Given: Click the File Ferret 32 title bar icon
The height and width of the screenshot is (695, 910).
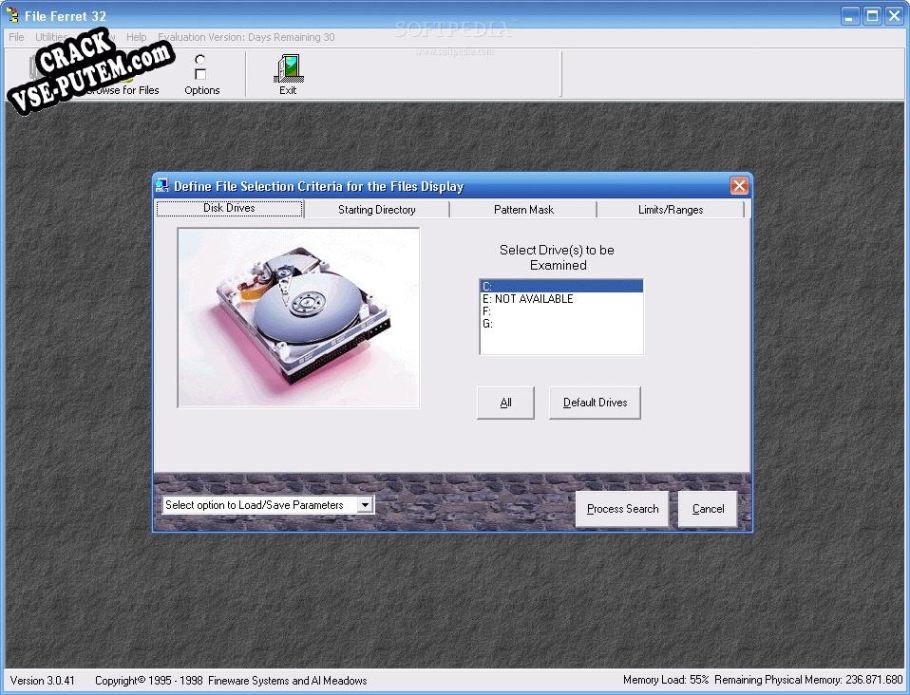Looking at the screenshot, I should (x=12, y=15).
